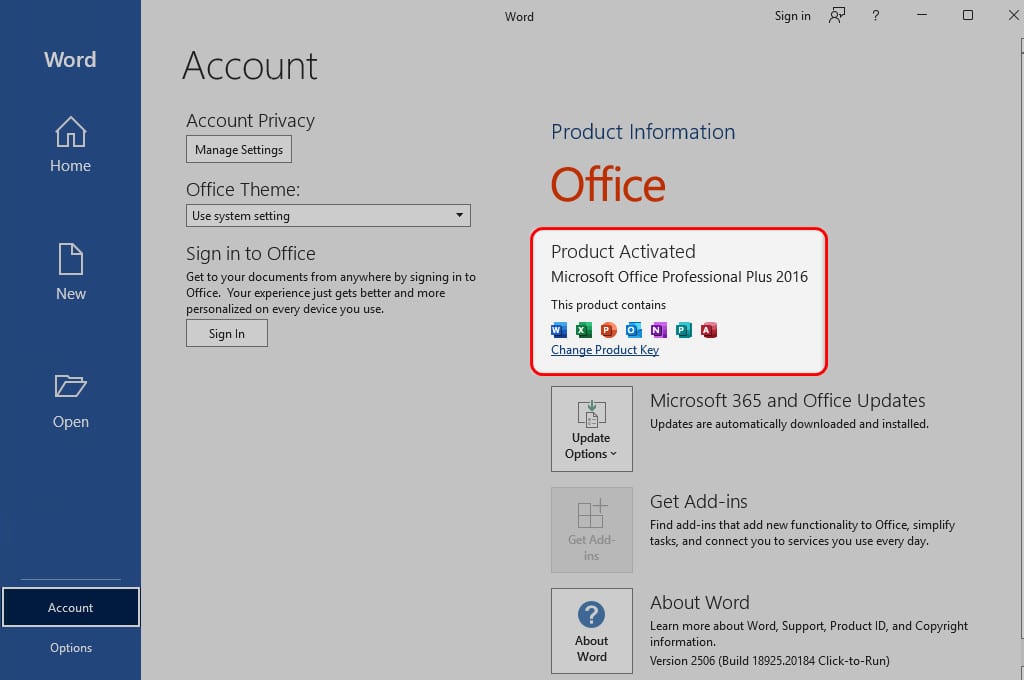Click the 'Get Add-ins' heading text

tap(698, 502)
